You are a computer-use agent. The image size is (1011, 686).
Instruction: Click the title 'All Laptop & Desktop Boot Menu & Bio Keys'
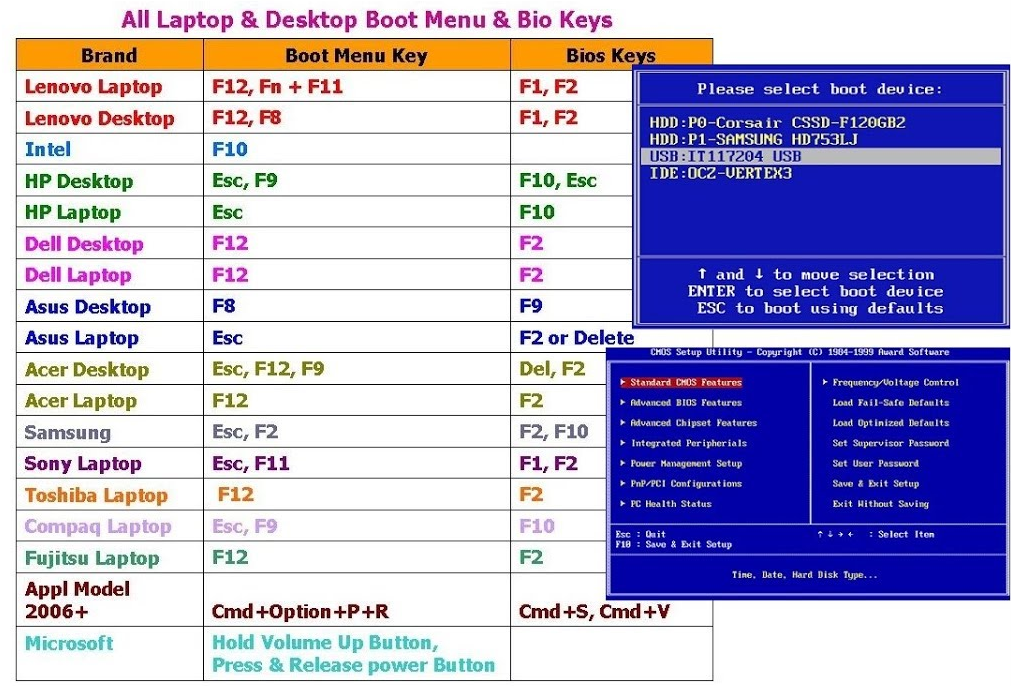366,20
